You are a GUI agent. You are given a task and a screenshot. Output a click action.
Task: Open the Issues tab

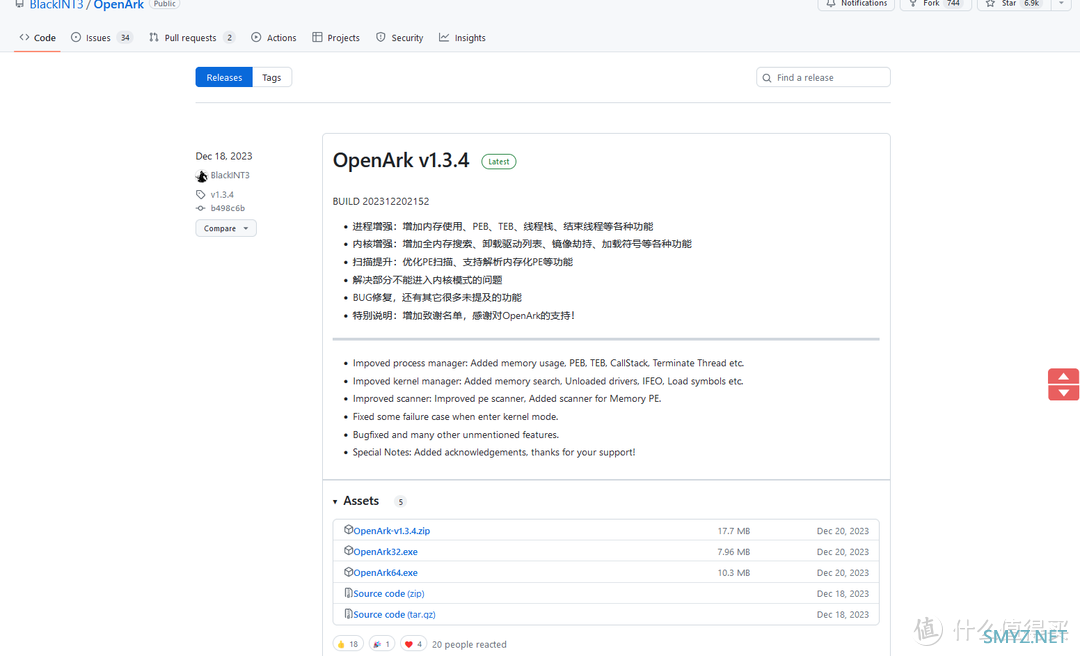coord(101,38)
